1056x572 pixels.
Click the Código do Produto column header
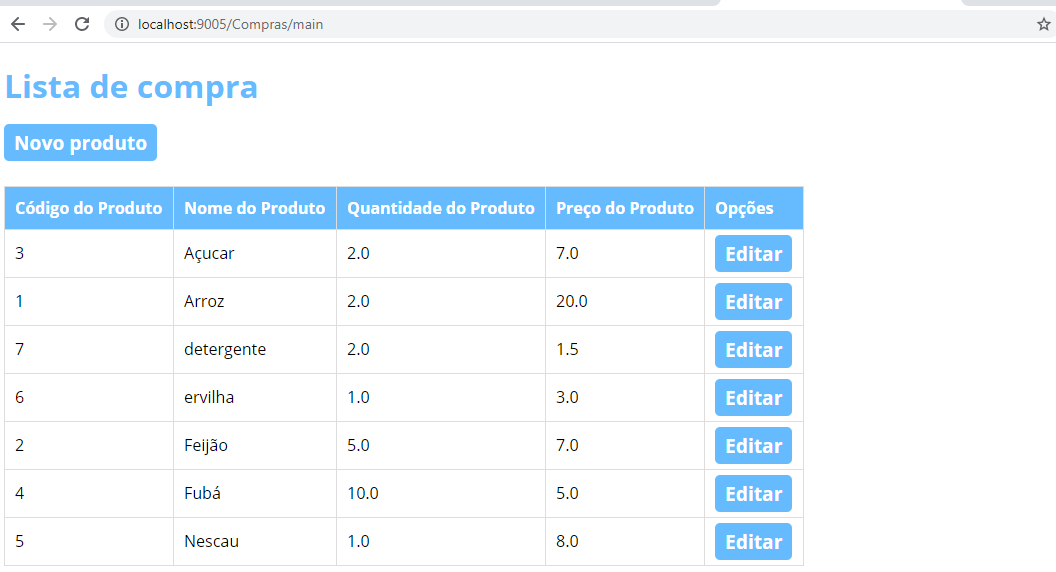89,208
